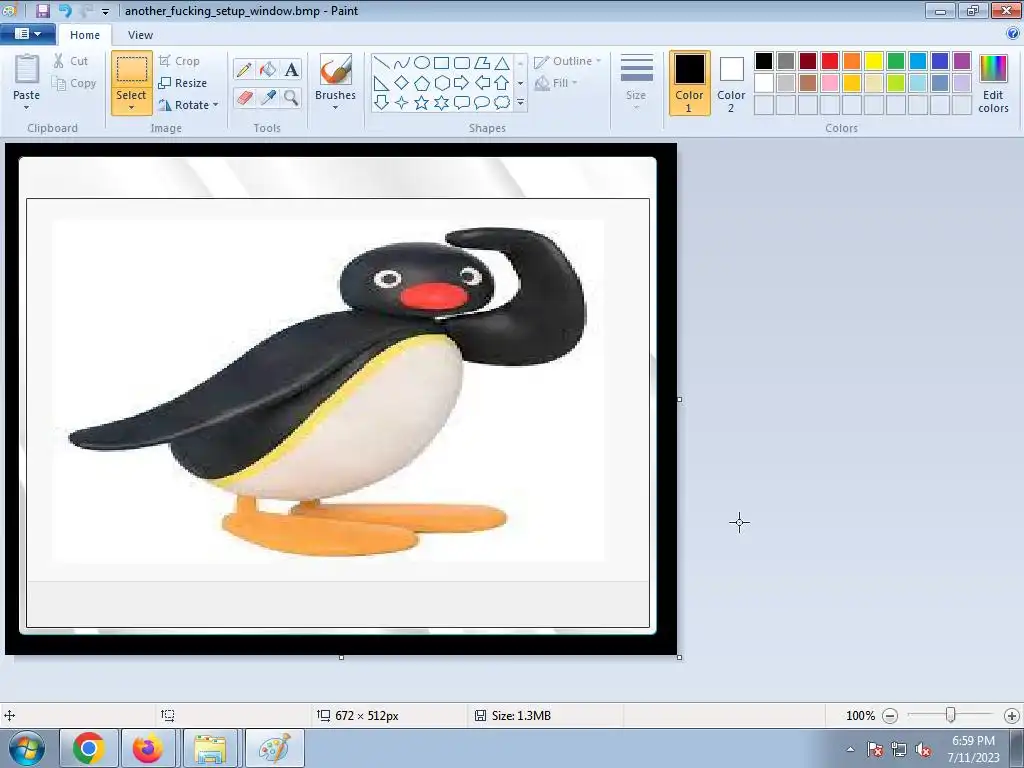Choose the Up arrow shape
The image size is (1024, 768).
coord(502,83)
